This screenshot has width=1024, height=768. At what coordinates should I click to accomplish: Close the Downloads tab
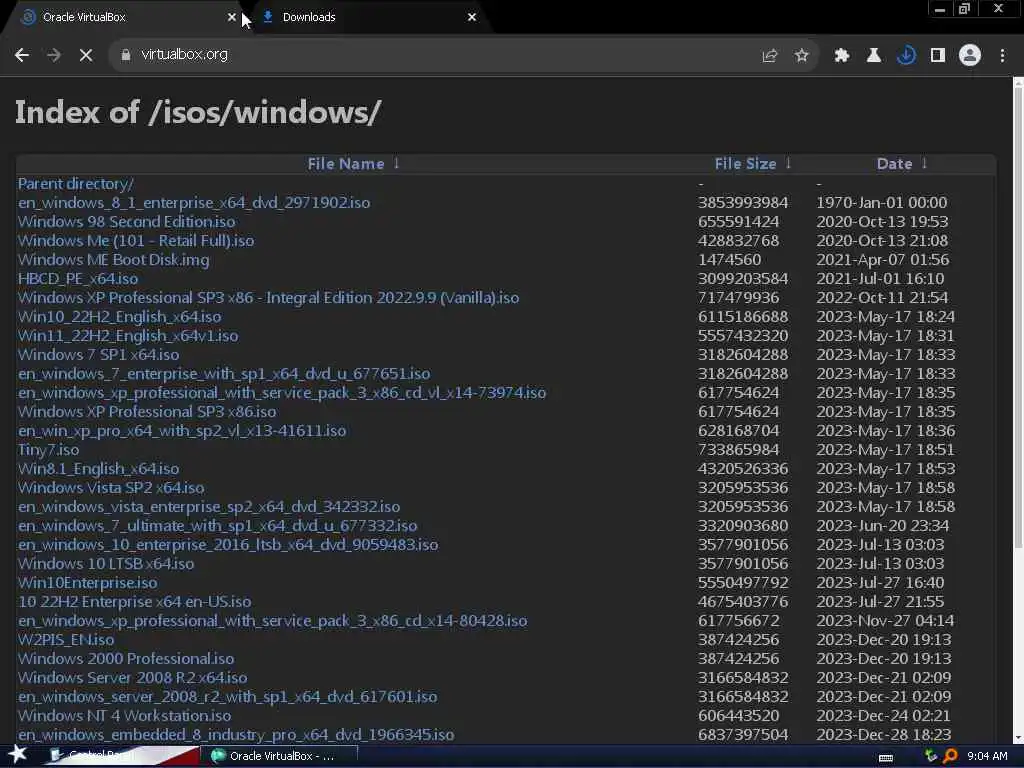pos(472,17)
